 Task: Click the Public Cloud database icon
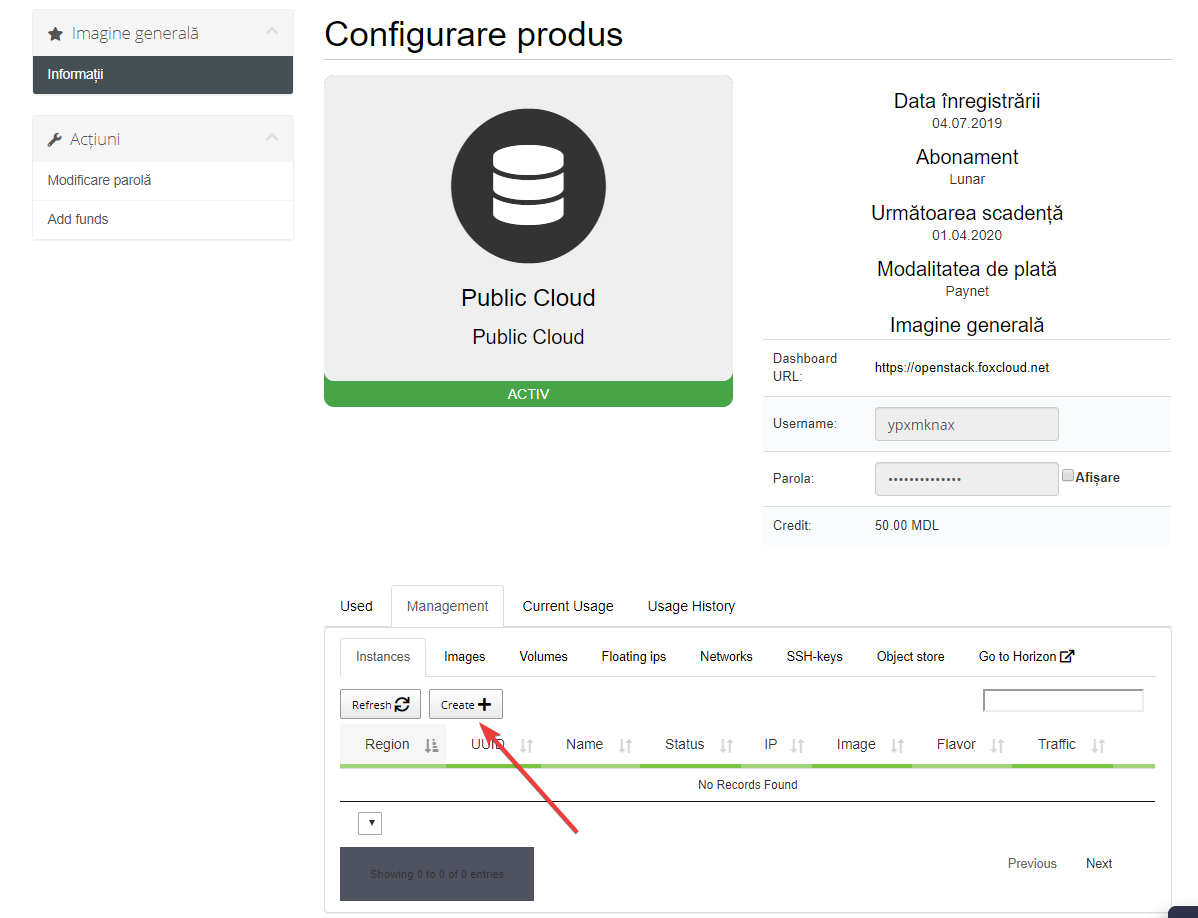(528, 187)
